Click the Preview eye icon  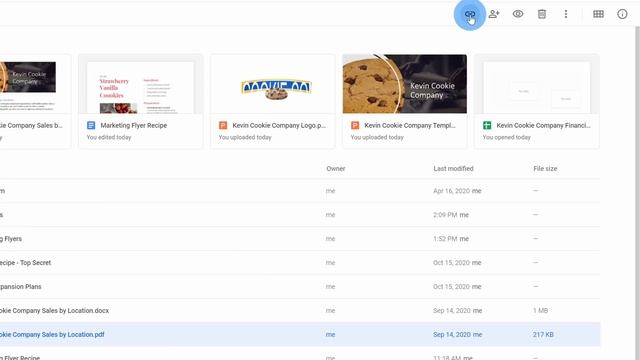518,14
